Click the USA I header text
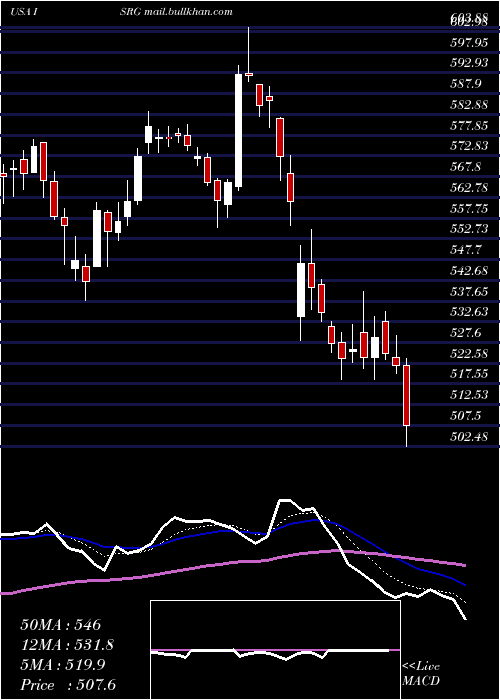 click(x=26, y=12)
